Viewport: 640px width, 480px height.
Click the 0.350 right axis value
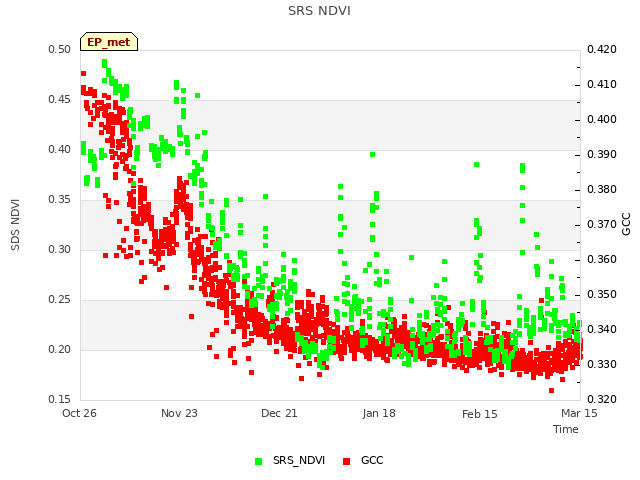602,294
